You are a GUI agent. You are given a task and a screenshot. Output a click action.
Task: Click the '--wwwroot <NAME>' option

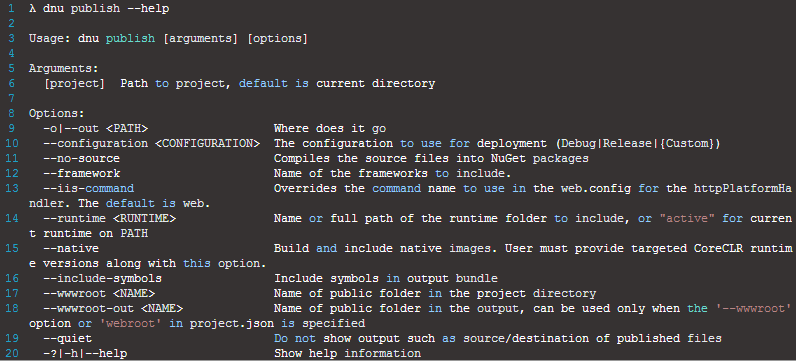click(99, 293)
